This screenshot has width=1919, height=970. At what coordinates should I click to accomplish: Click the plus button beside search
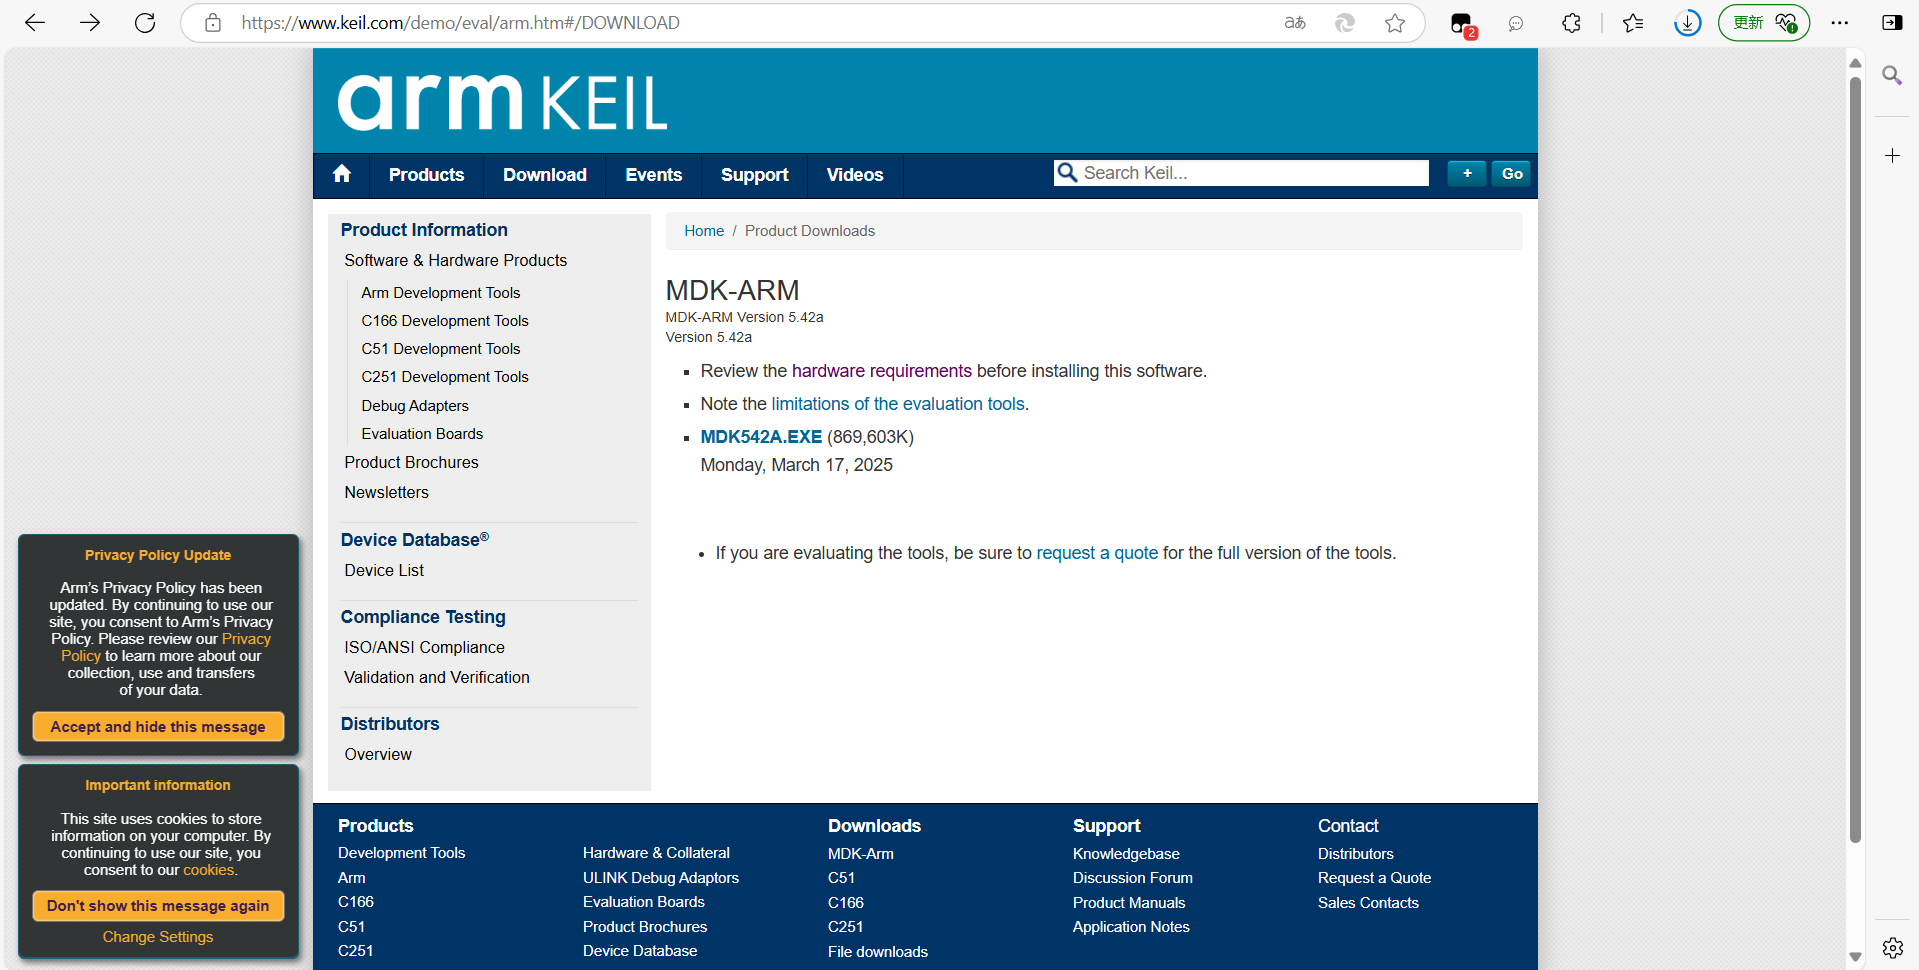coord(1467,173)
